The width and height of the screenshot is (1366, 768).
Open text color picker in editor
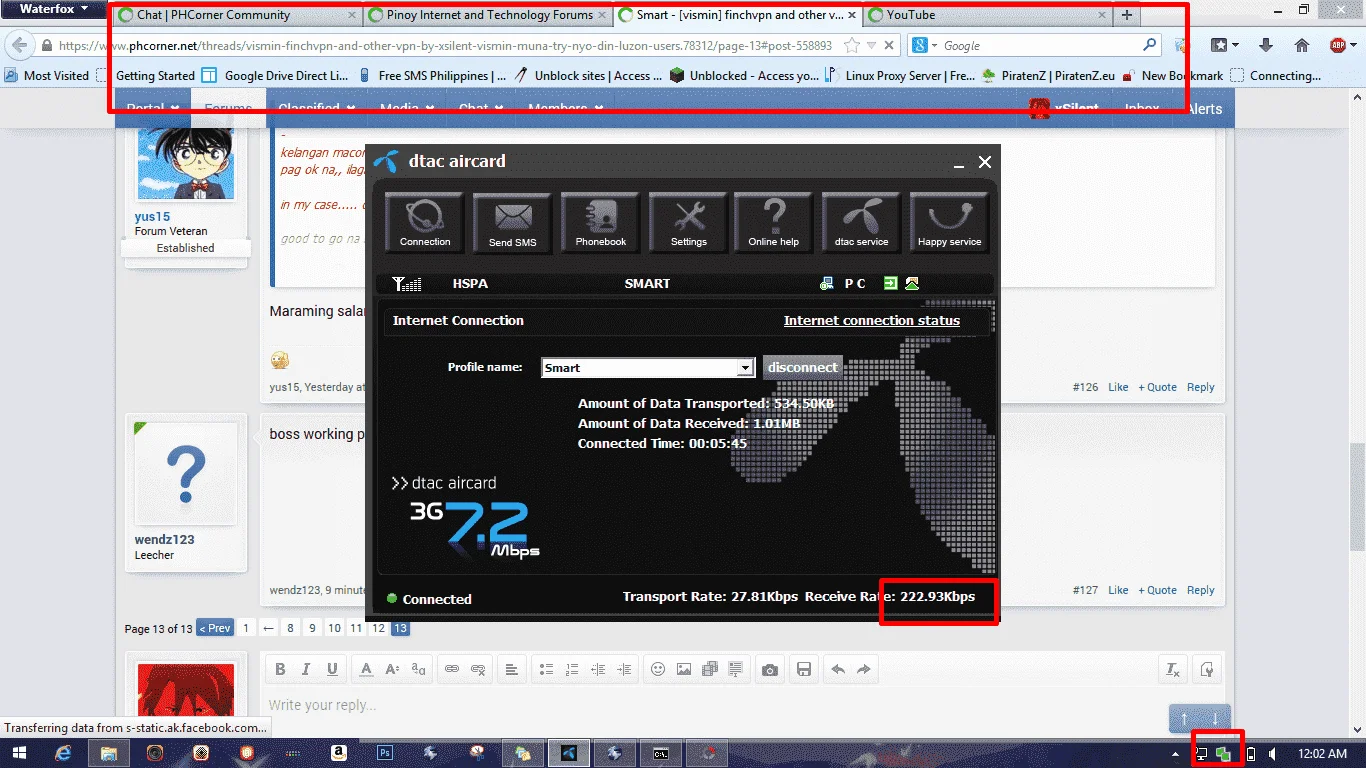tap(367, 670)
